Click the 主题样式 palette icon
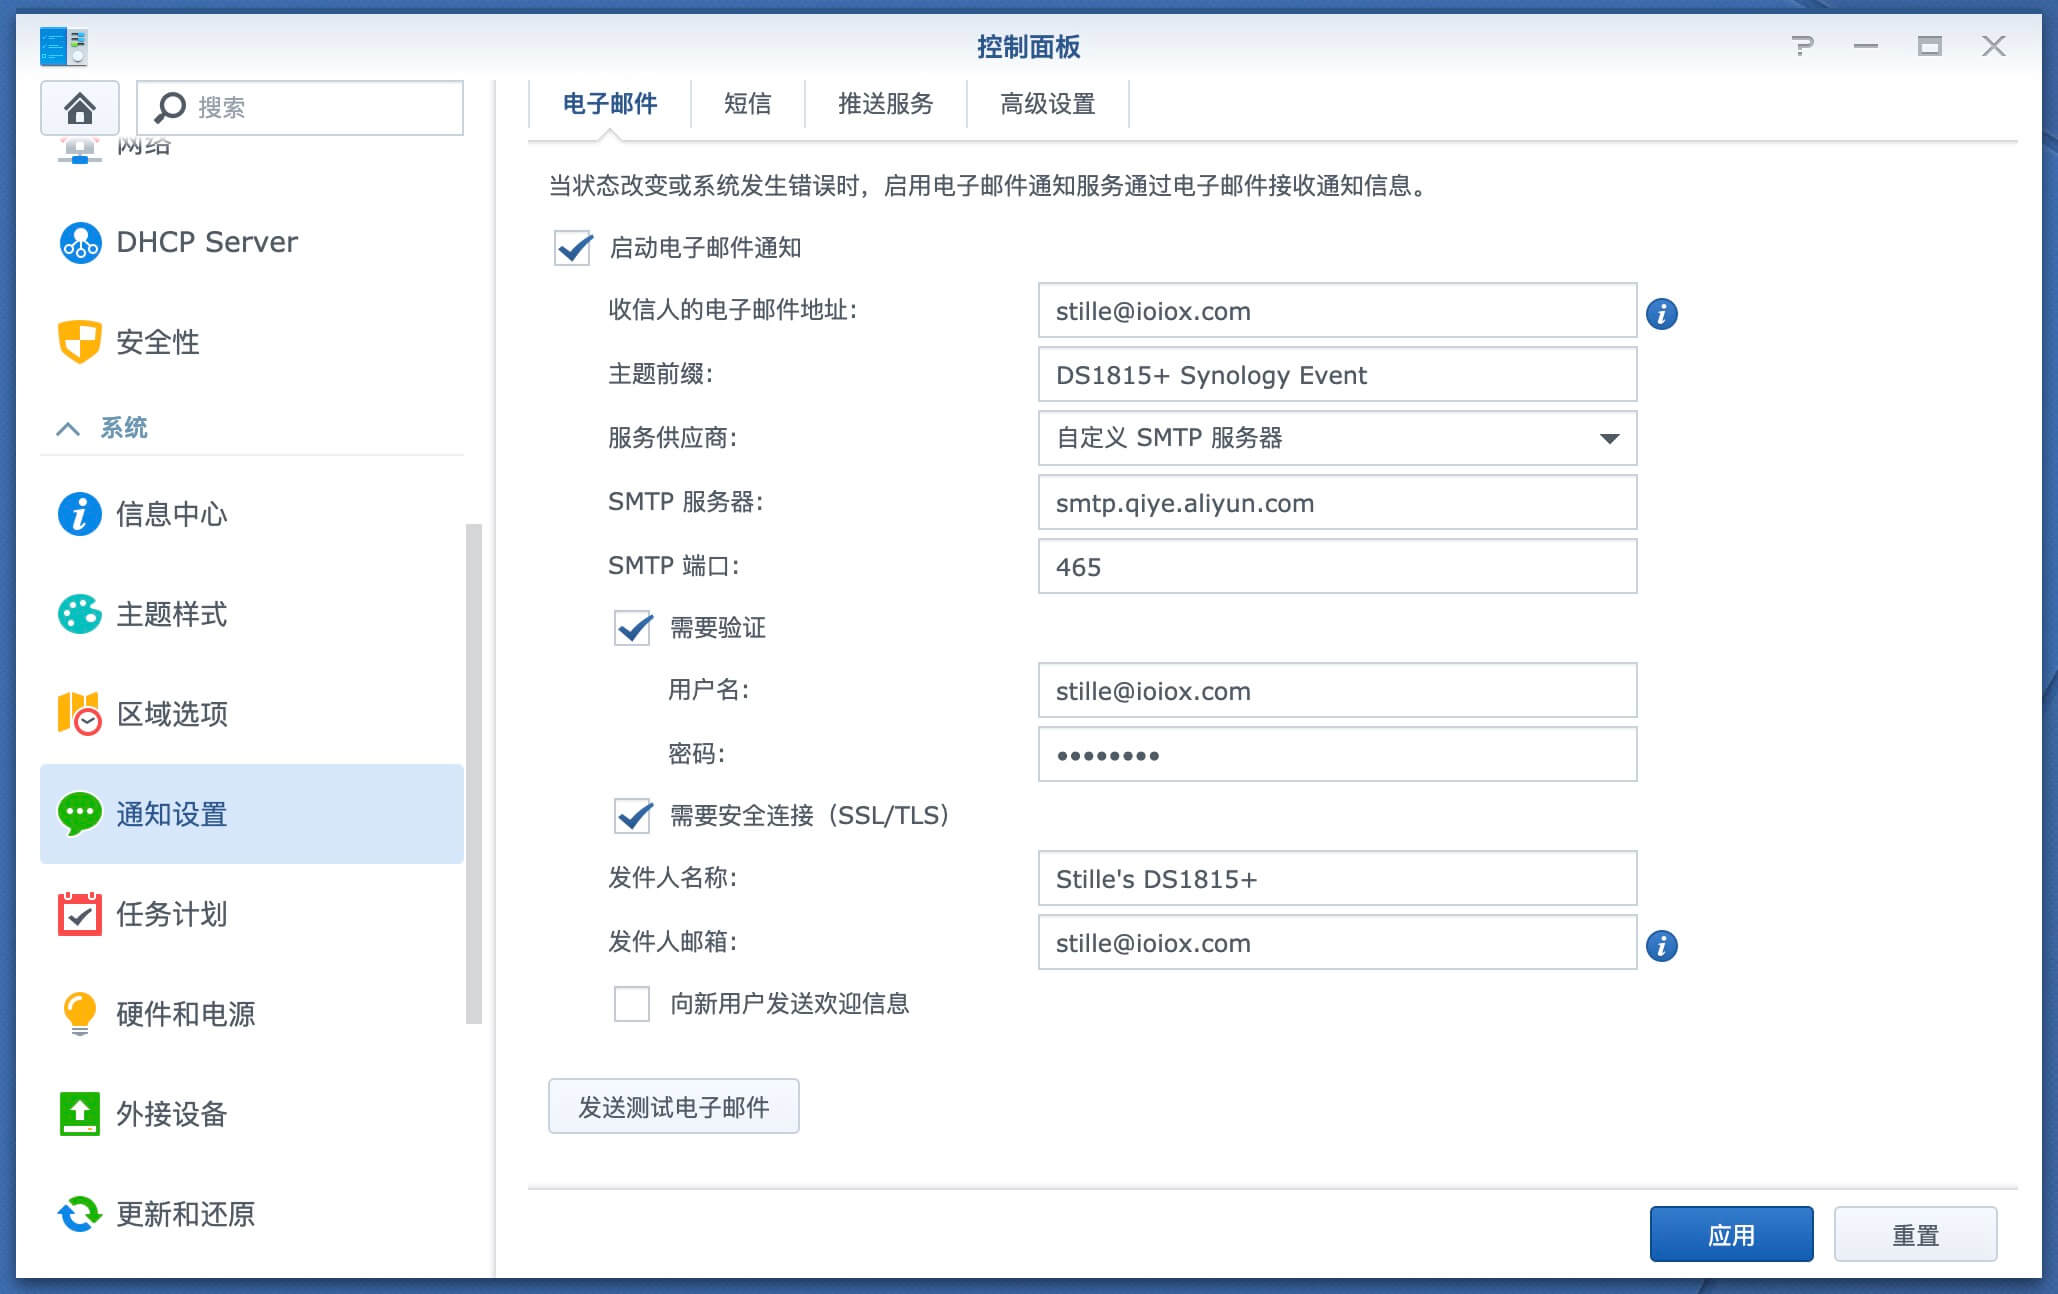The height and width of the screenshot is (1294, 2058). [79, 614]
